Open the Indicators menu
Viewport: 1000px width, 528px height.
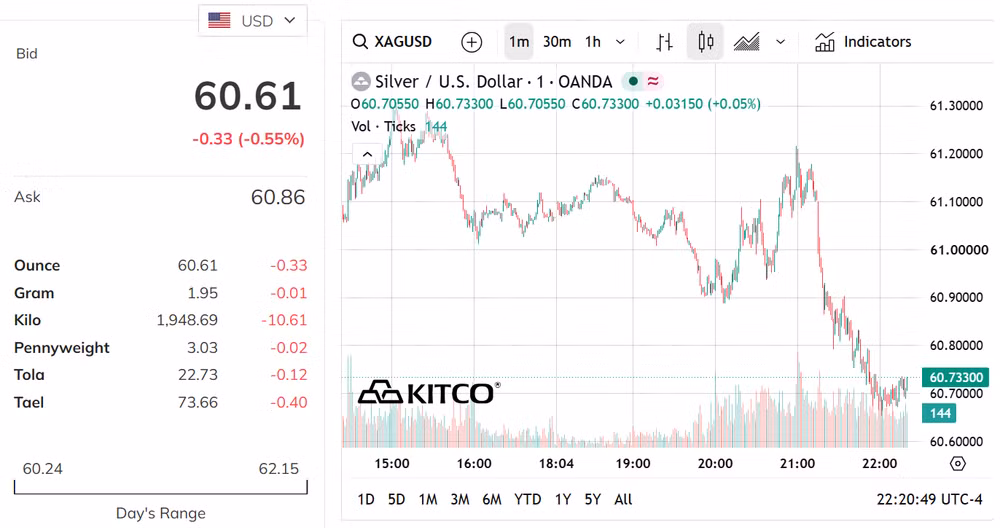click(x=863, y=42)
